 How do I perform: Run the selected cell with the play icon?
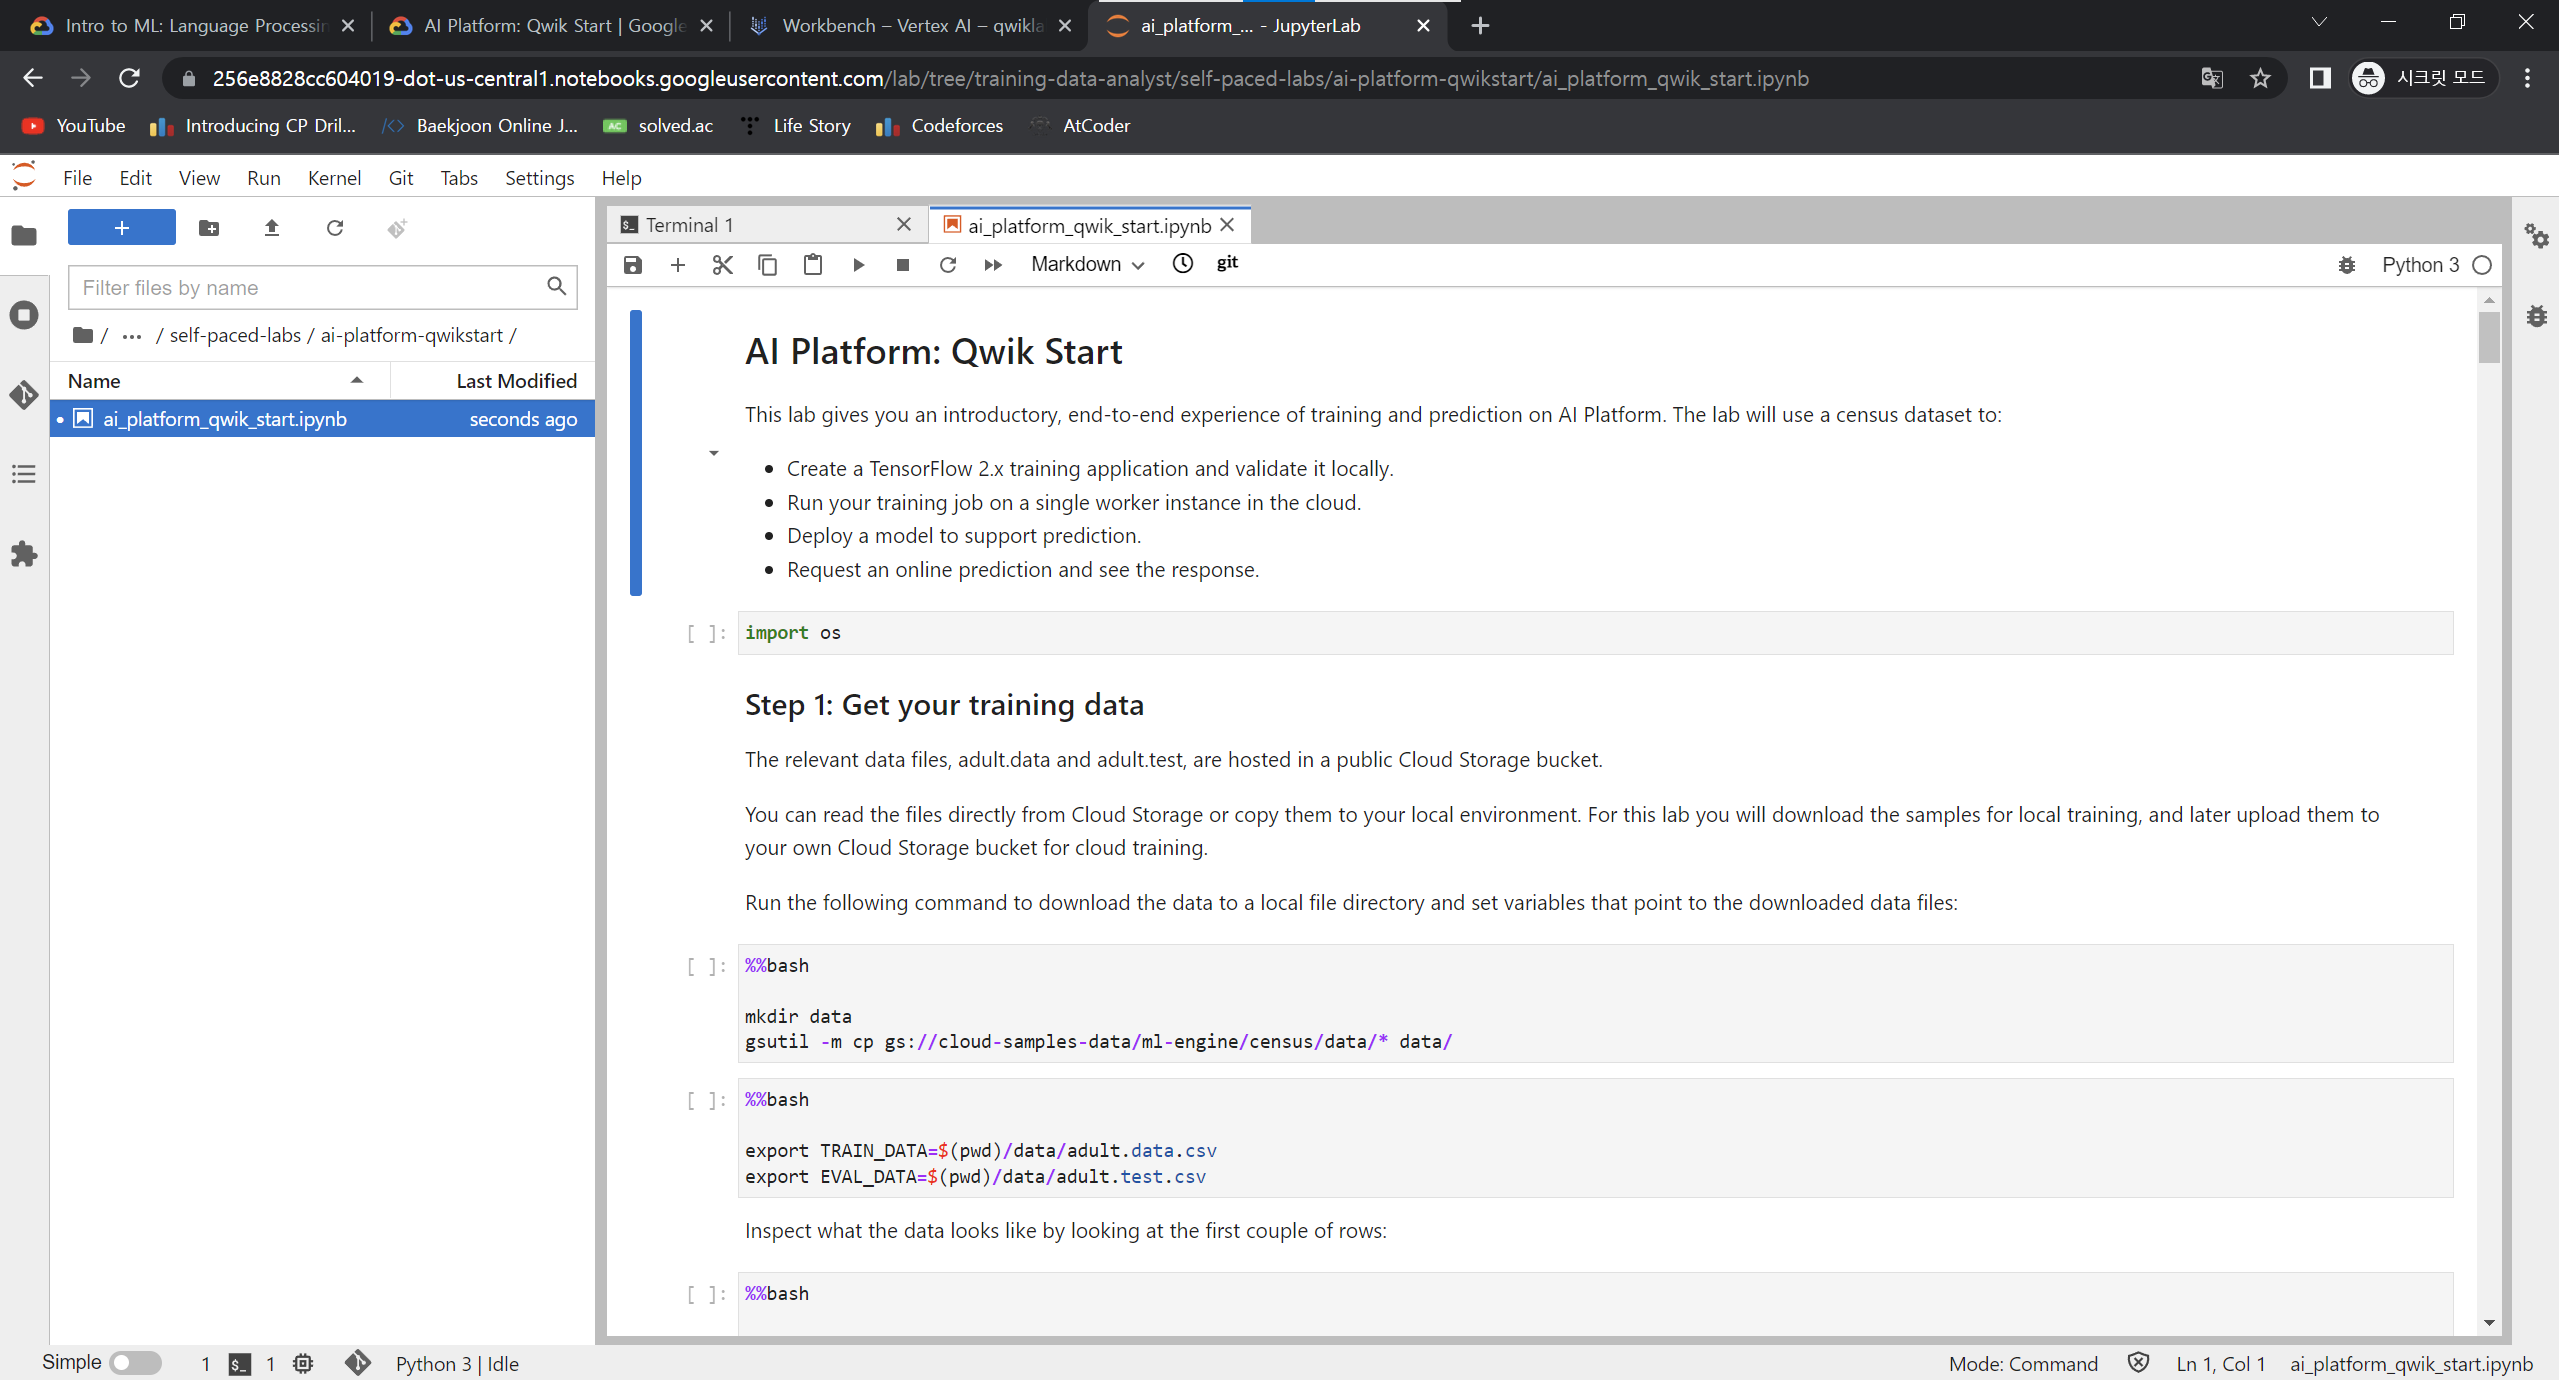[858, 265]
